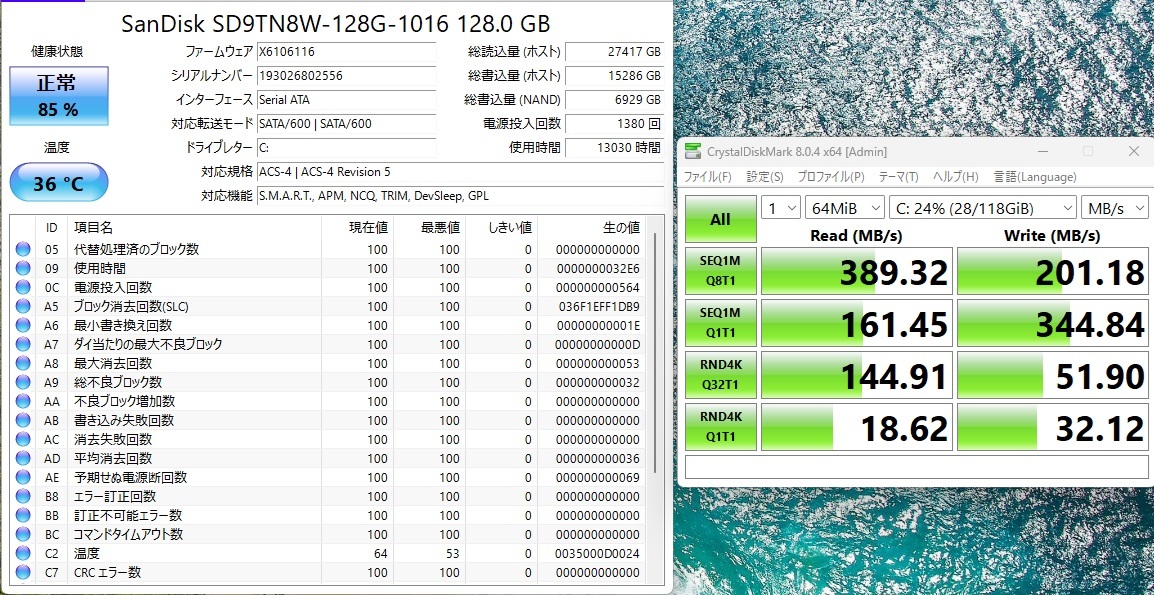Click the 生の値 column header
The image size is (1154, 595).
coord(592,228)
